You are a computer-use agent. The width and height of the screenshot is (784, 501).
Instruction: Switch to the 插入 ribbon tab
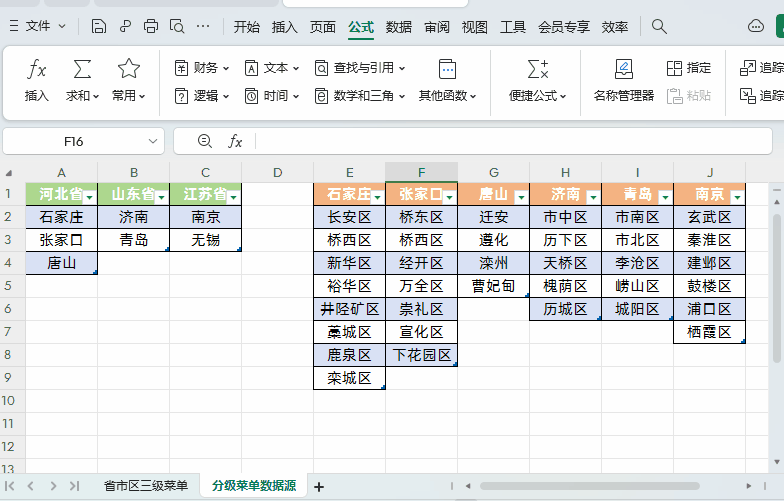284,27
